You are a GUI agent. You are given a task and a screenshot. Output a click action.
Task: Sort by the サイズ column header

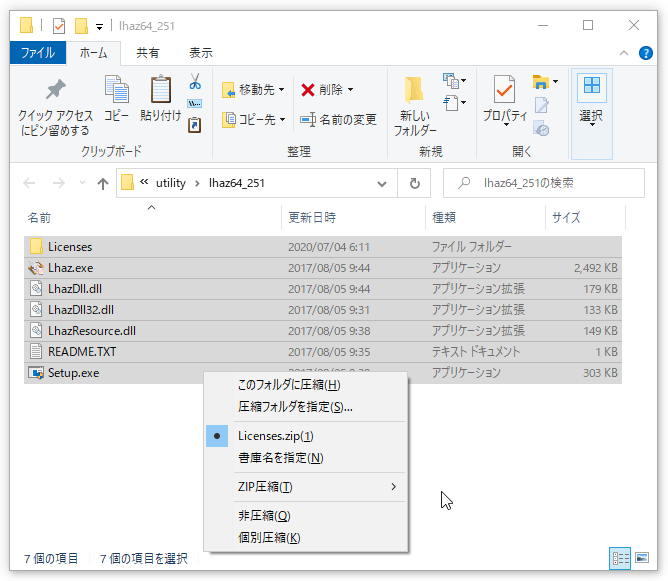coord(585,218)
